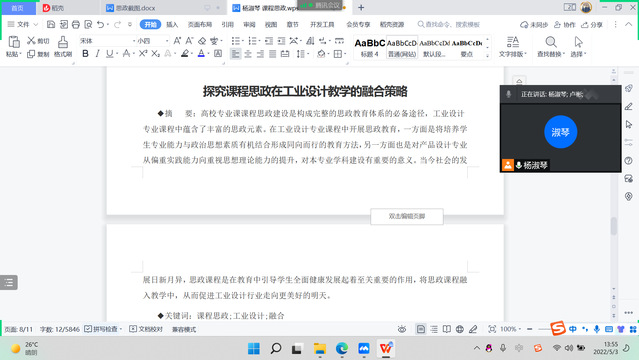Open the 思政截图.docx document tab

[135, 8]
